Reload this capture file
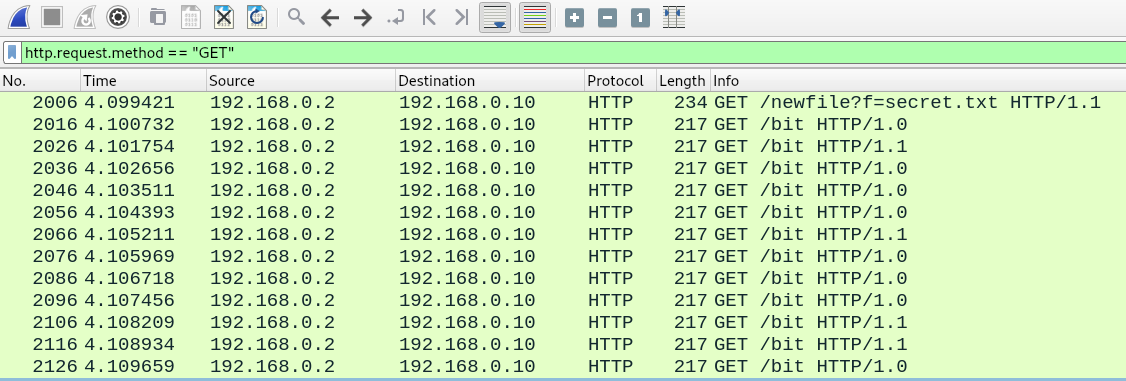The image size is (1126, 381). click(257, 17)
